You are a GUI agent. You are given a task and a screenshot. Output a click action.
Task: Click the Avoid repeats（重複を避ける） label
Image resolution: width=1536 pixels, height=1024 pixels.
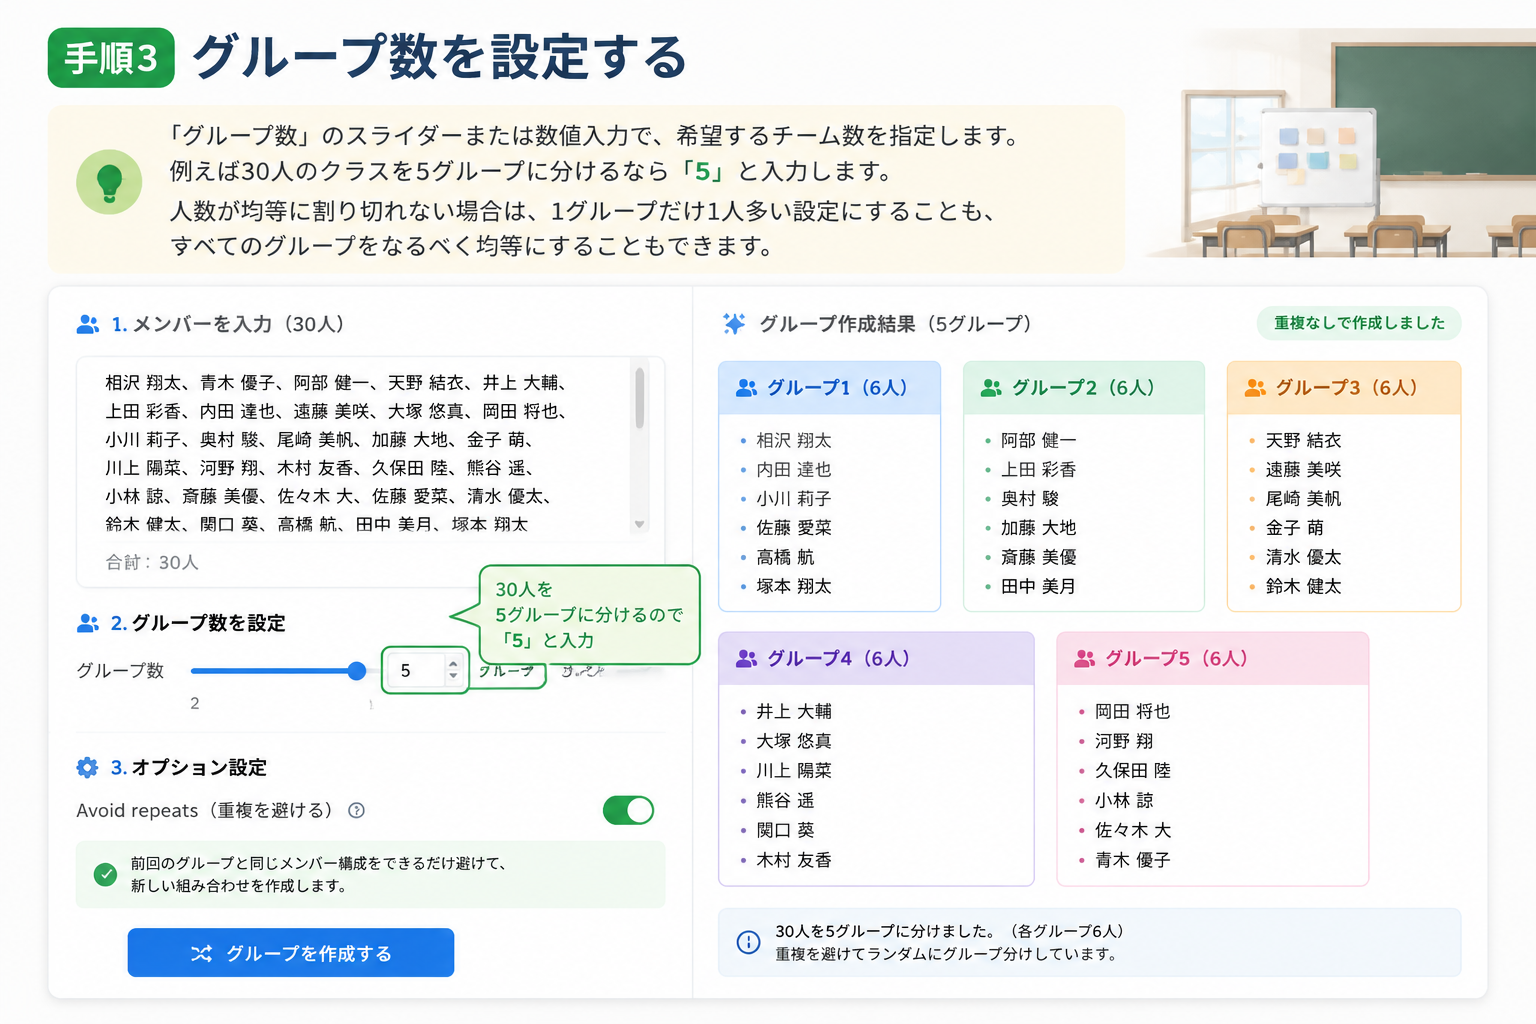[208, 810]
